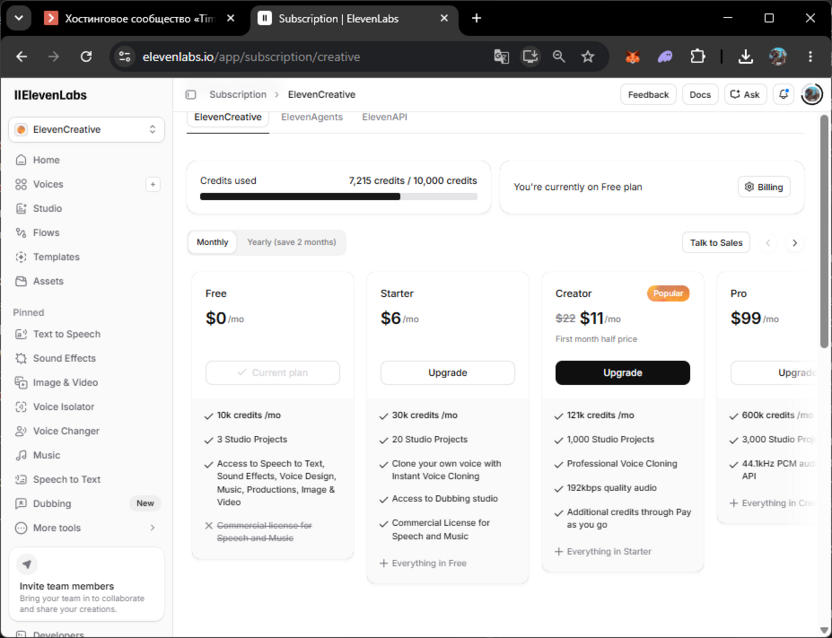Open user avatar account menu
This screenshot has height=638, width=832.
pyautogui.click(x=811, y=94)
